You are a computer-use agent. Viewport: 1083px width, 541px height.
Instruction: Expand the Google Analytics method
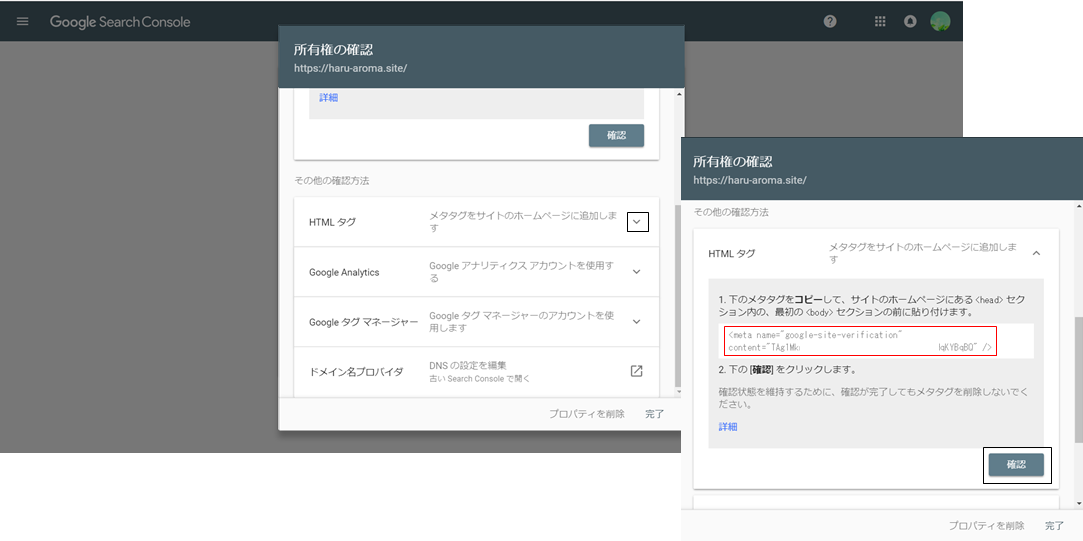637,272
